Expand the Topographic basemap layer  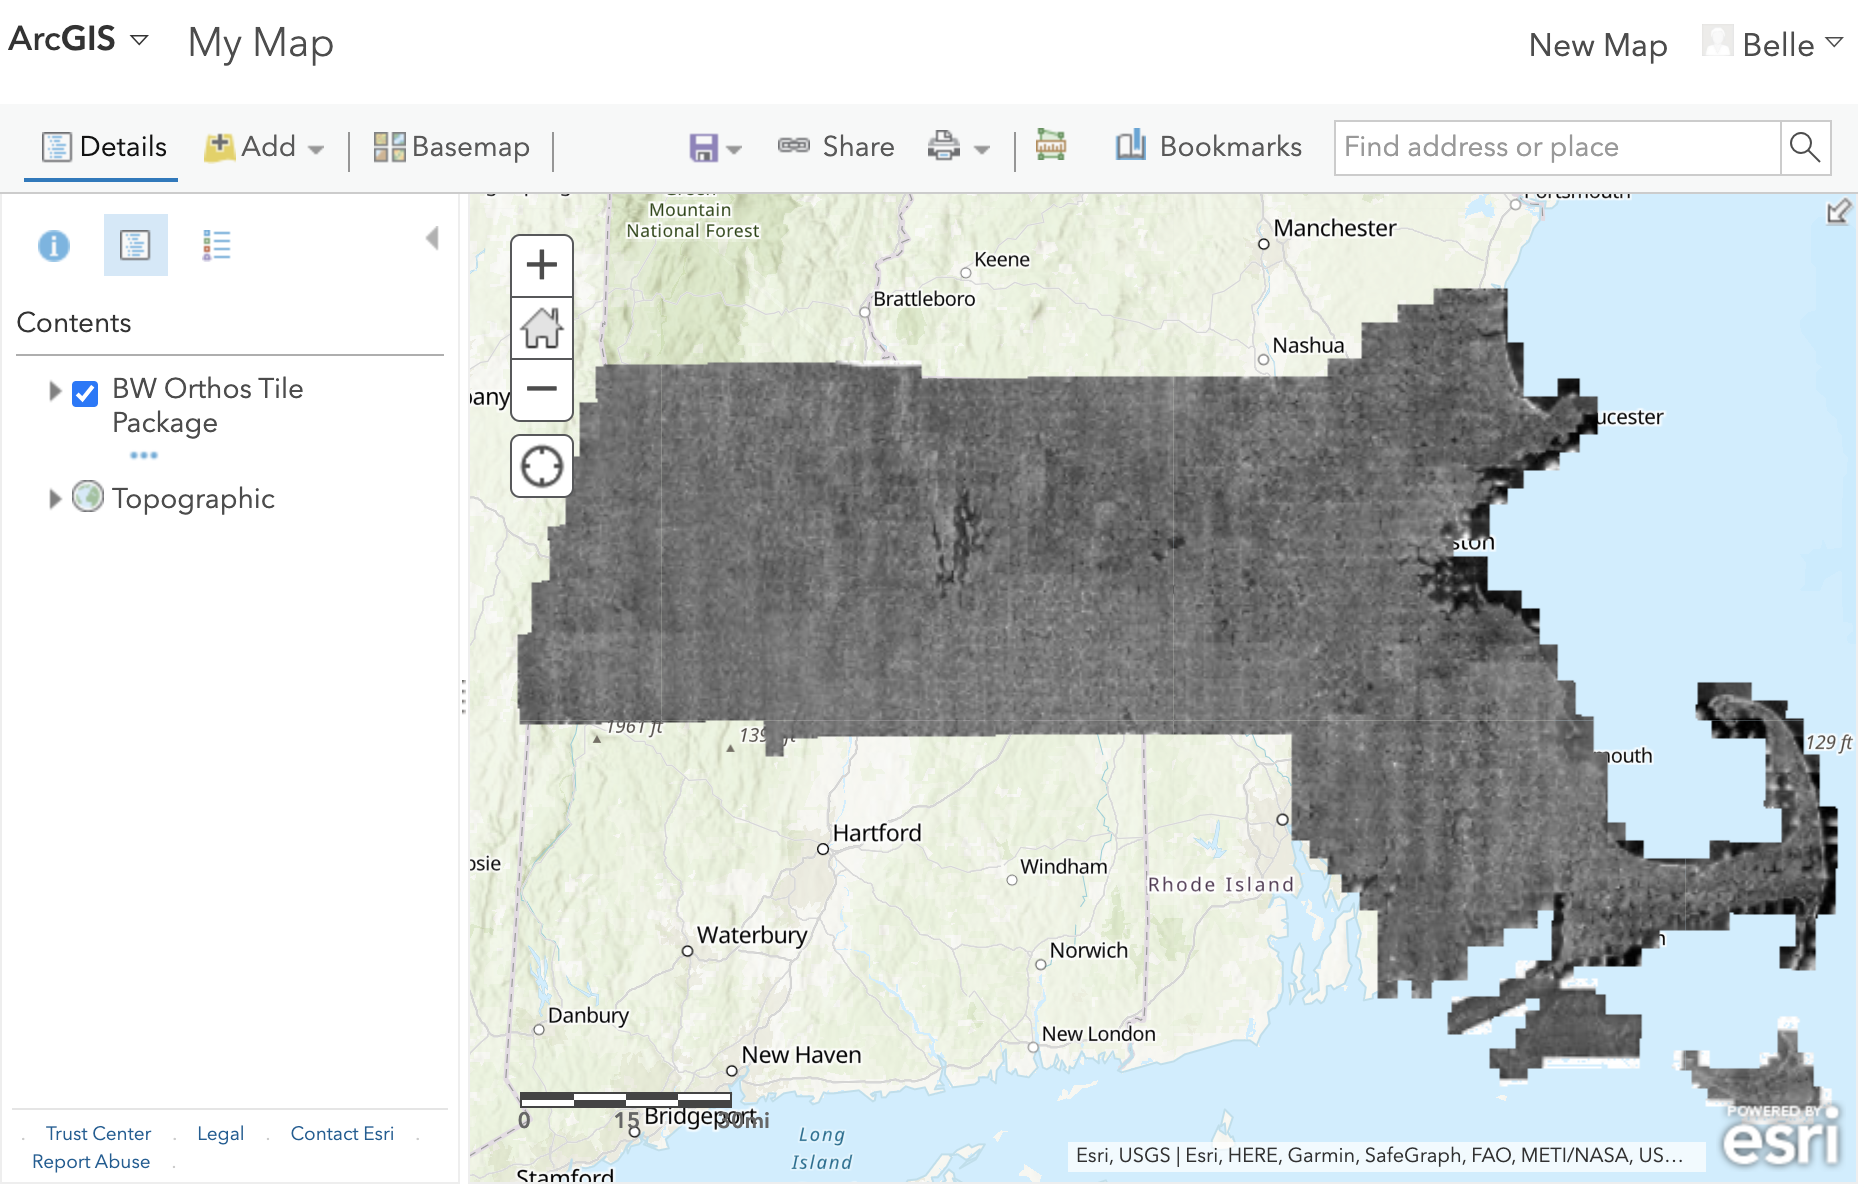point(55,498)
